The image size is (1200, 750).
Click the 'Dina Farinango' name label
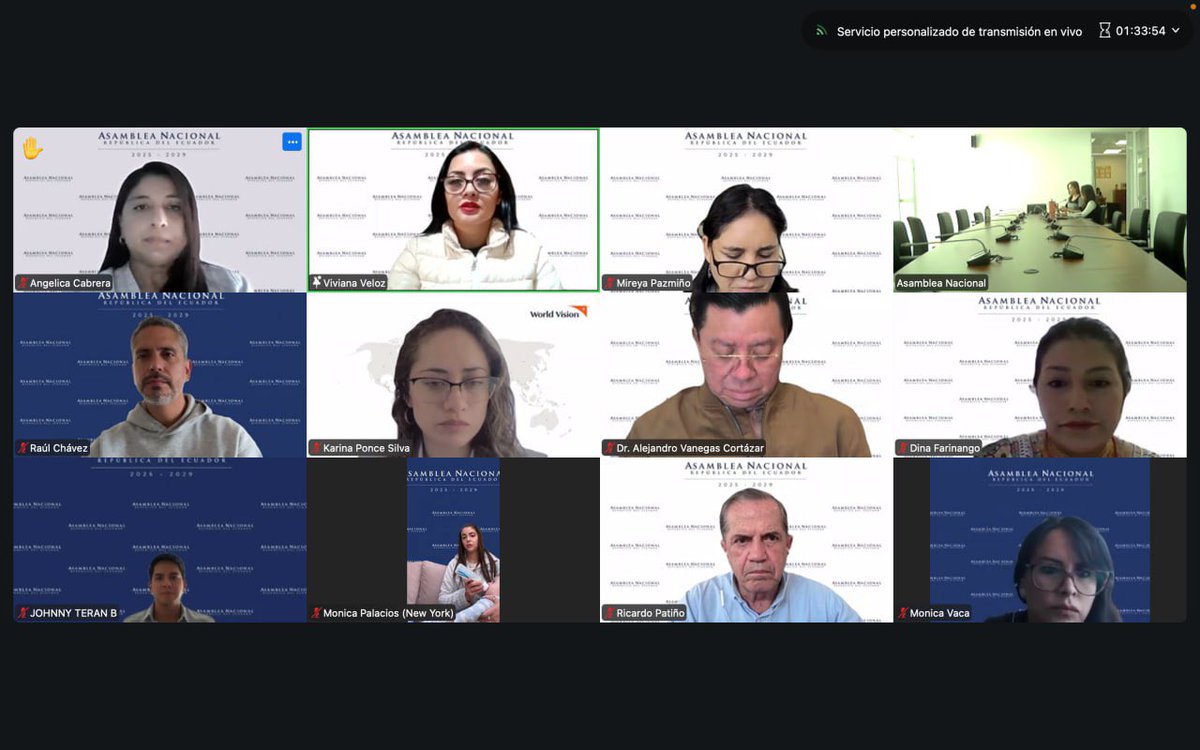tap(946, 448)
